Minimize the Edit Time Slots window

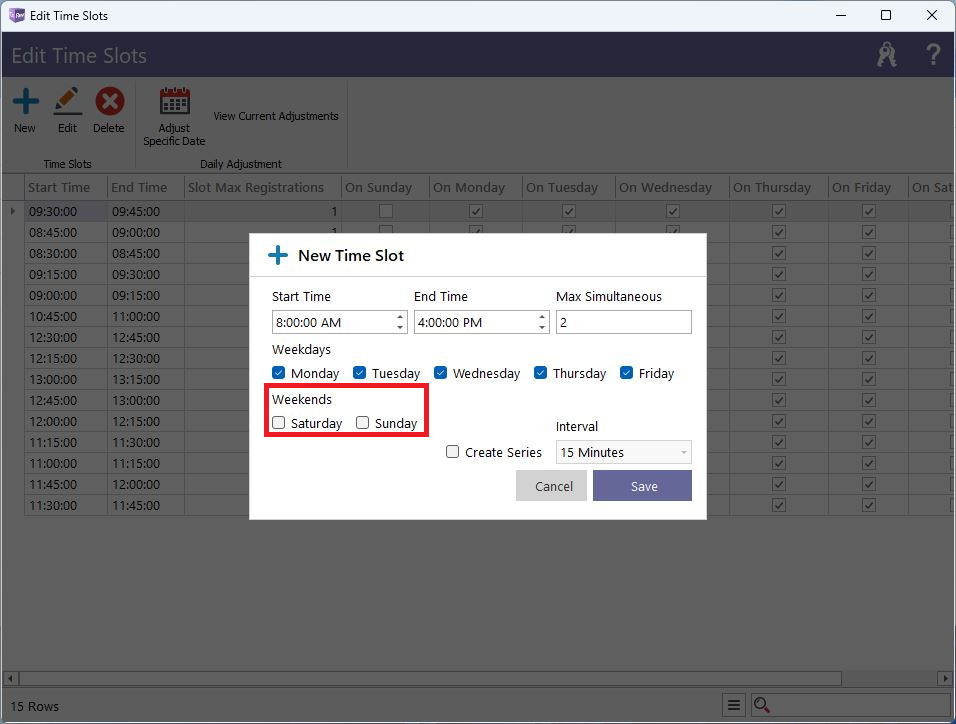tap(841, 15)
